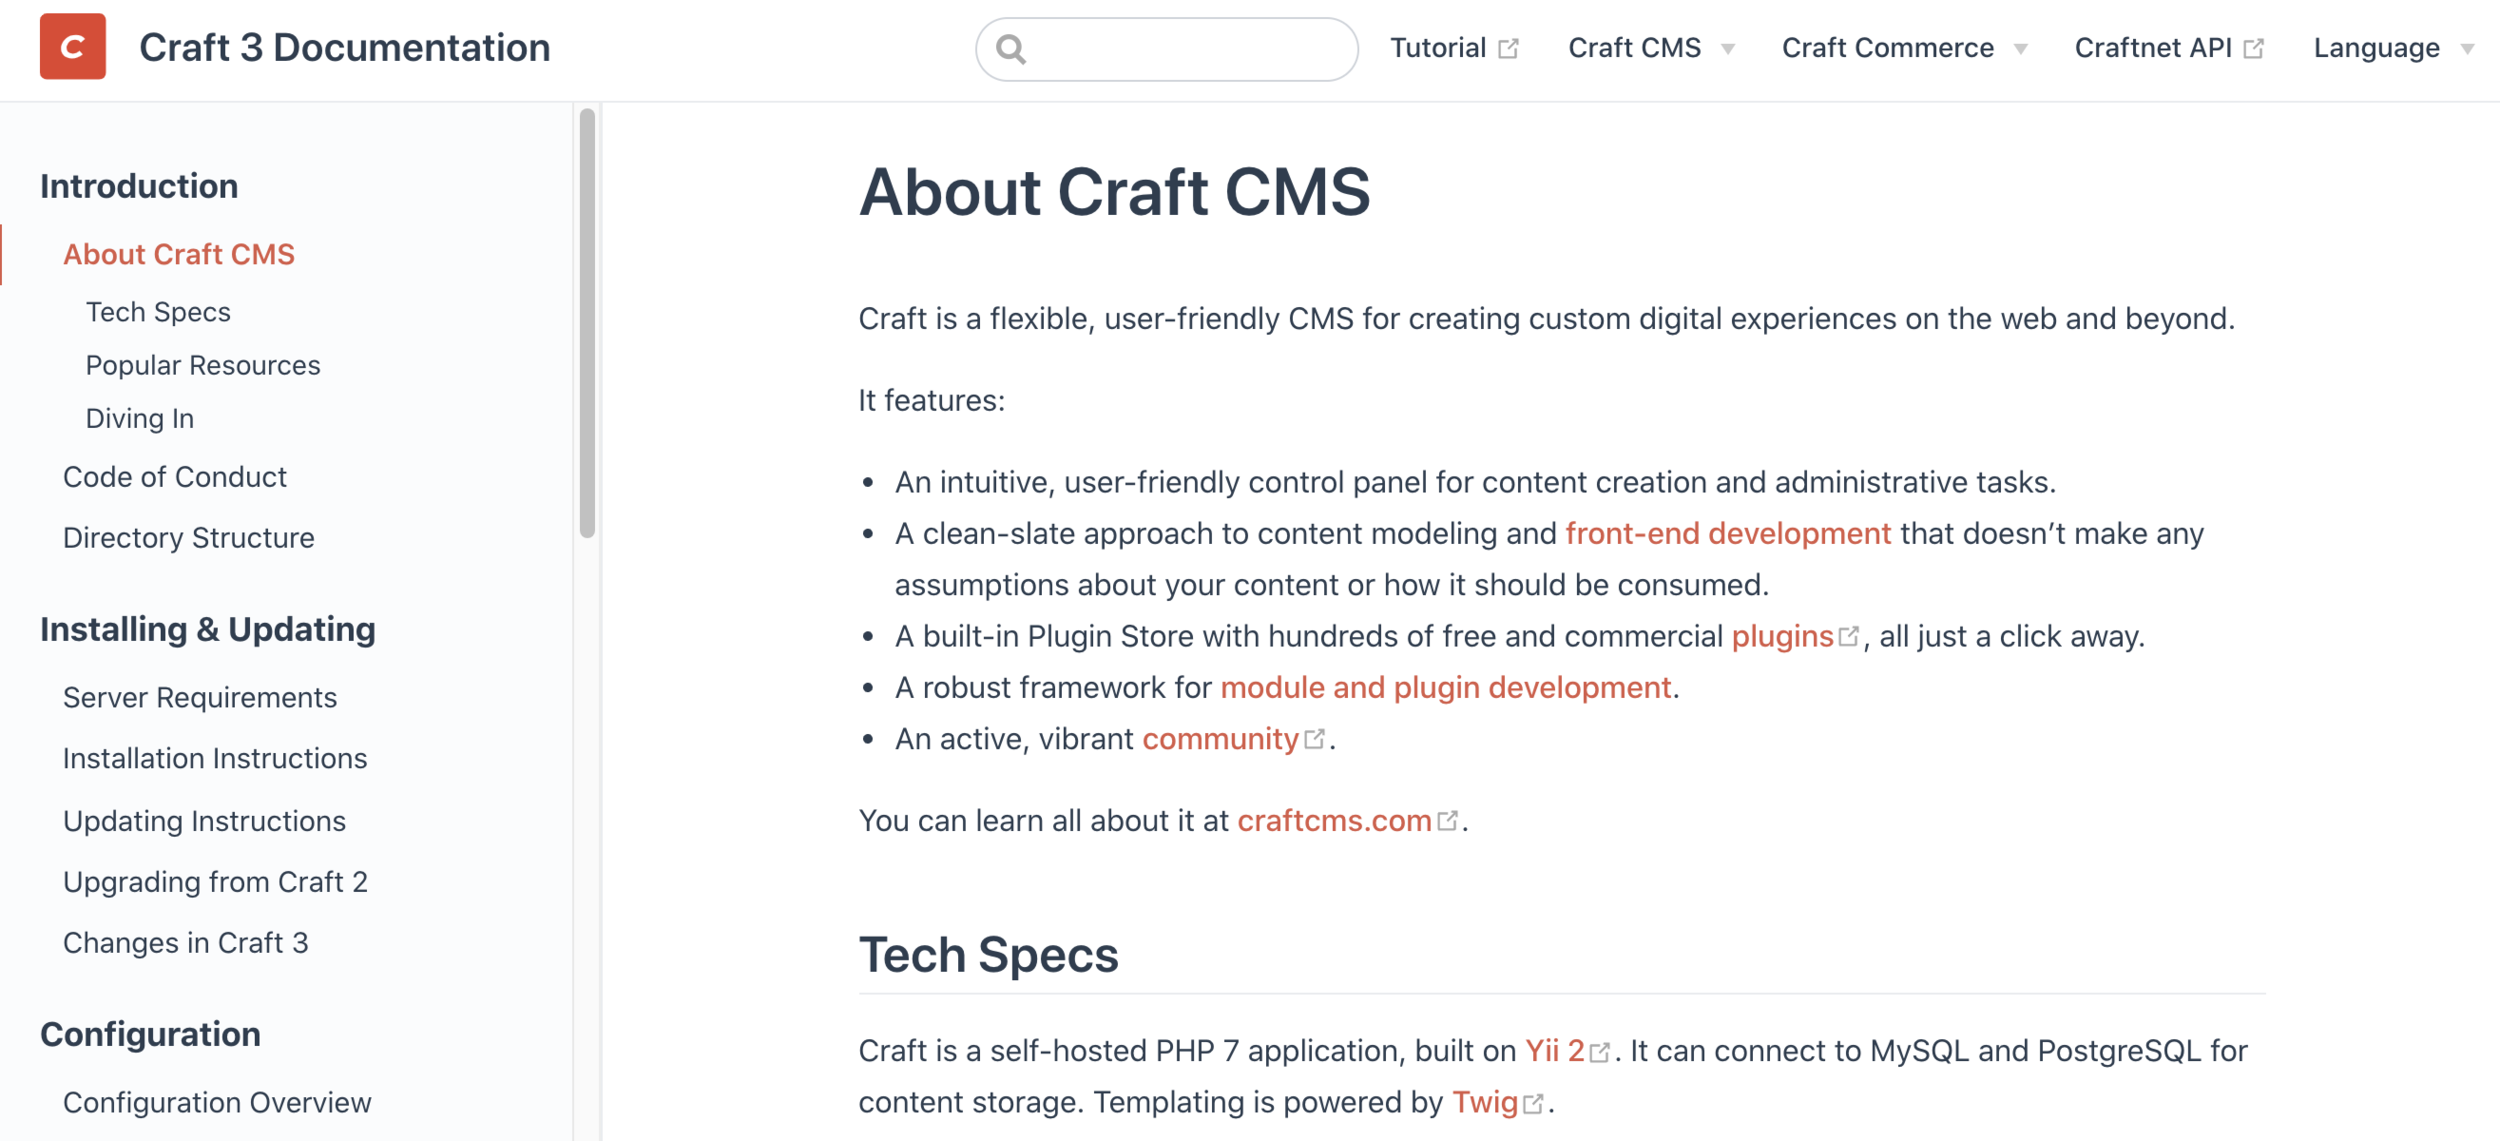This screenshot has height=1141, width=2500.
Task: Click external link icon after craftcms.com
Action: tap(1447, 820)
